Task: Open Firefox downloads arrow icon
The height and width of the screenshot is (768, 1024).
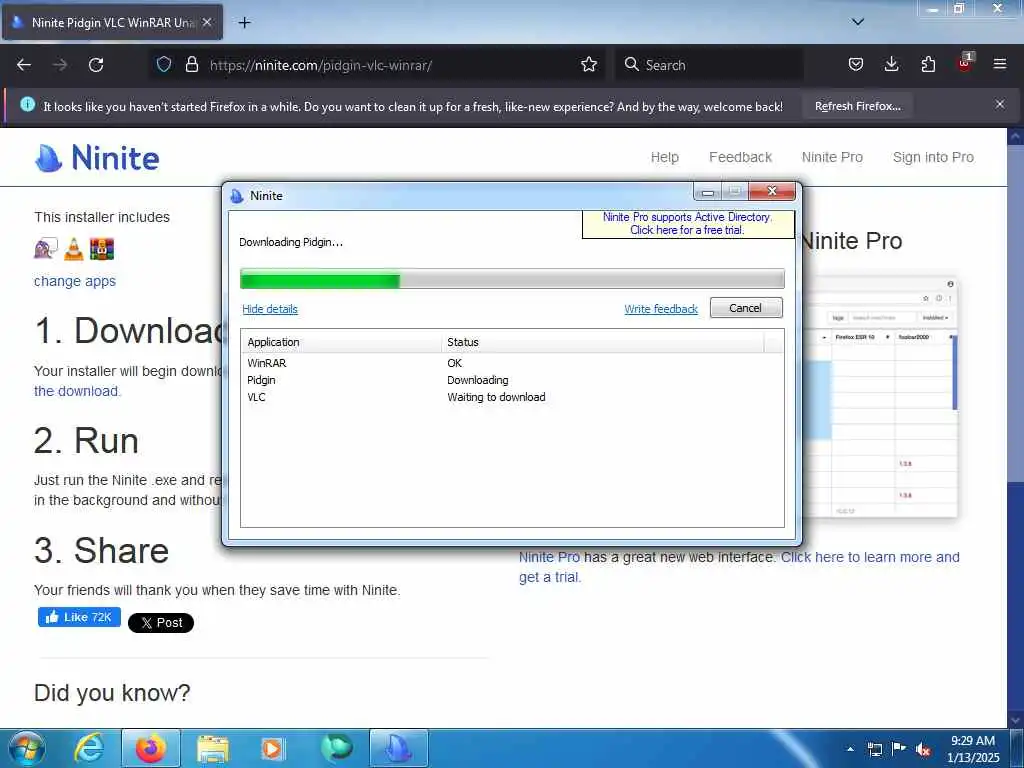Action: pos(891,64)
